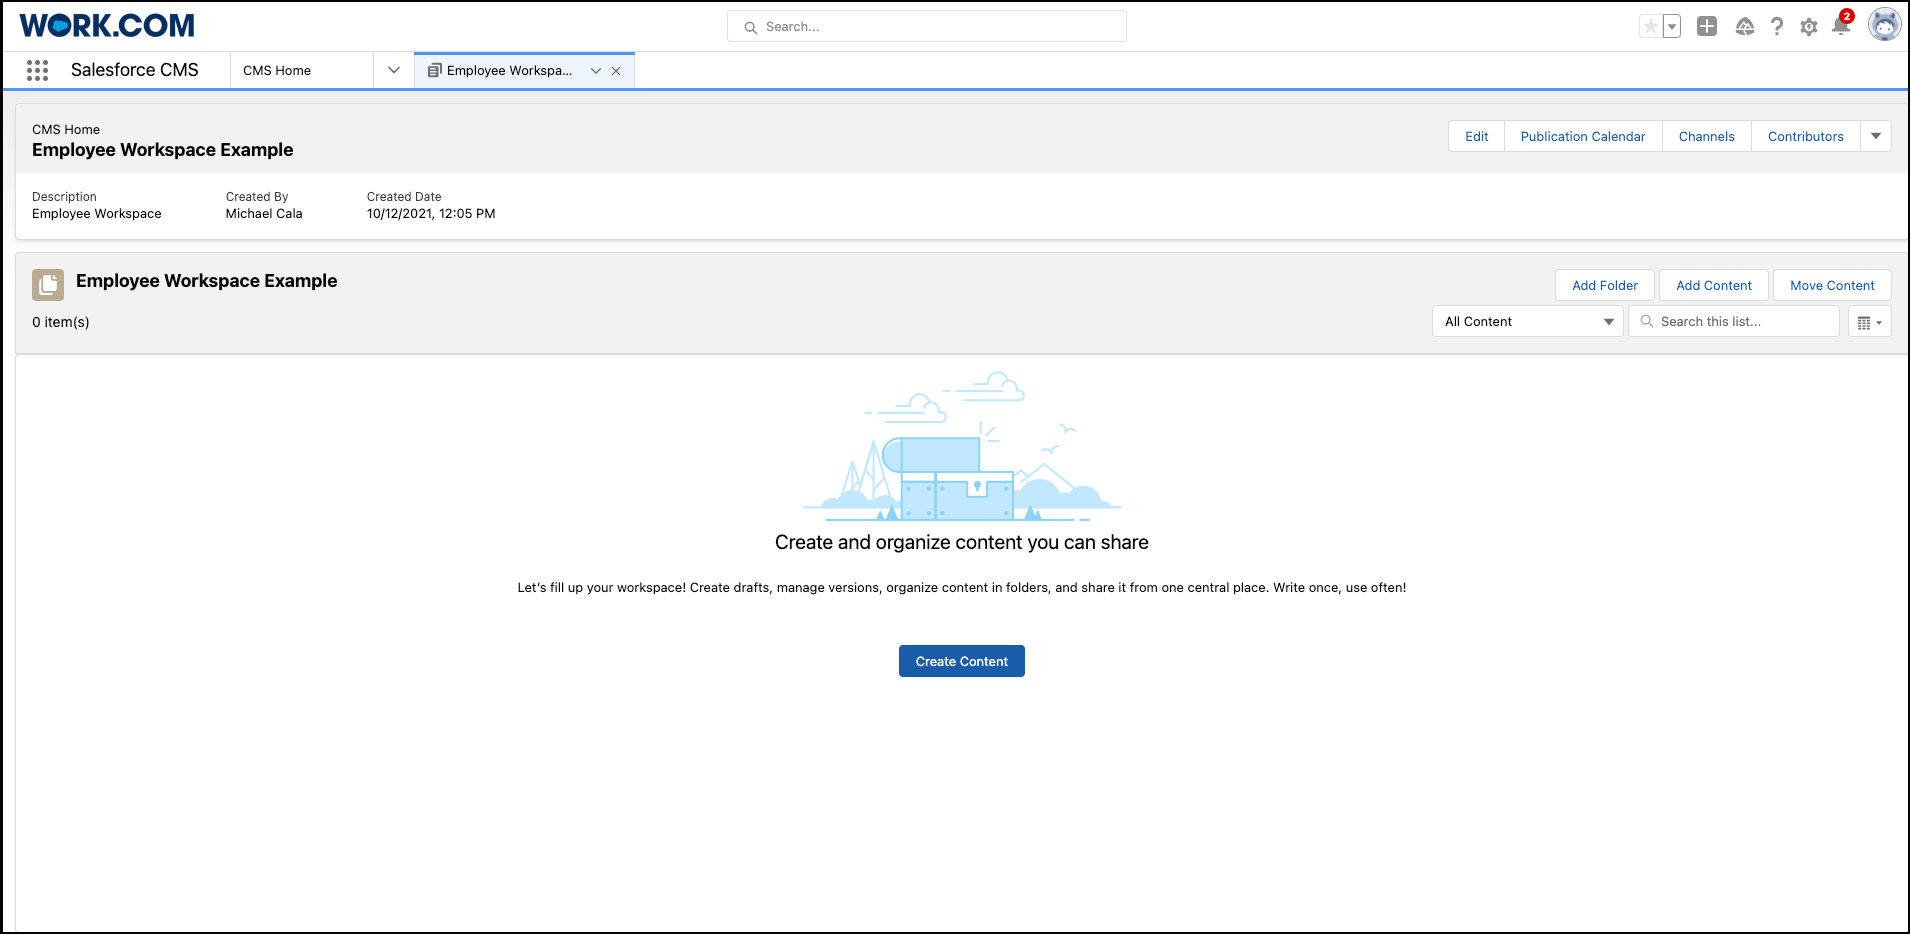The width and height of the screenshot is (1910, 934).
Task: Click the Employee Workspace description value
Action: click(97, 213)
